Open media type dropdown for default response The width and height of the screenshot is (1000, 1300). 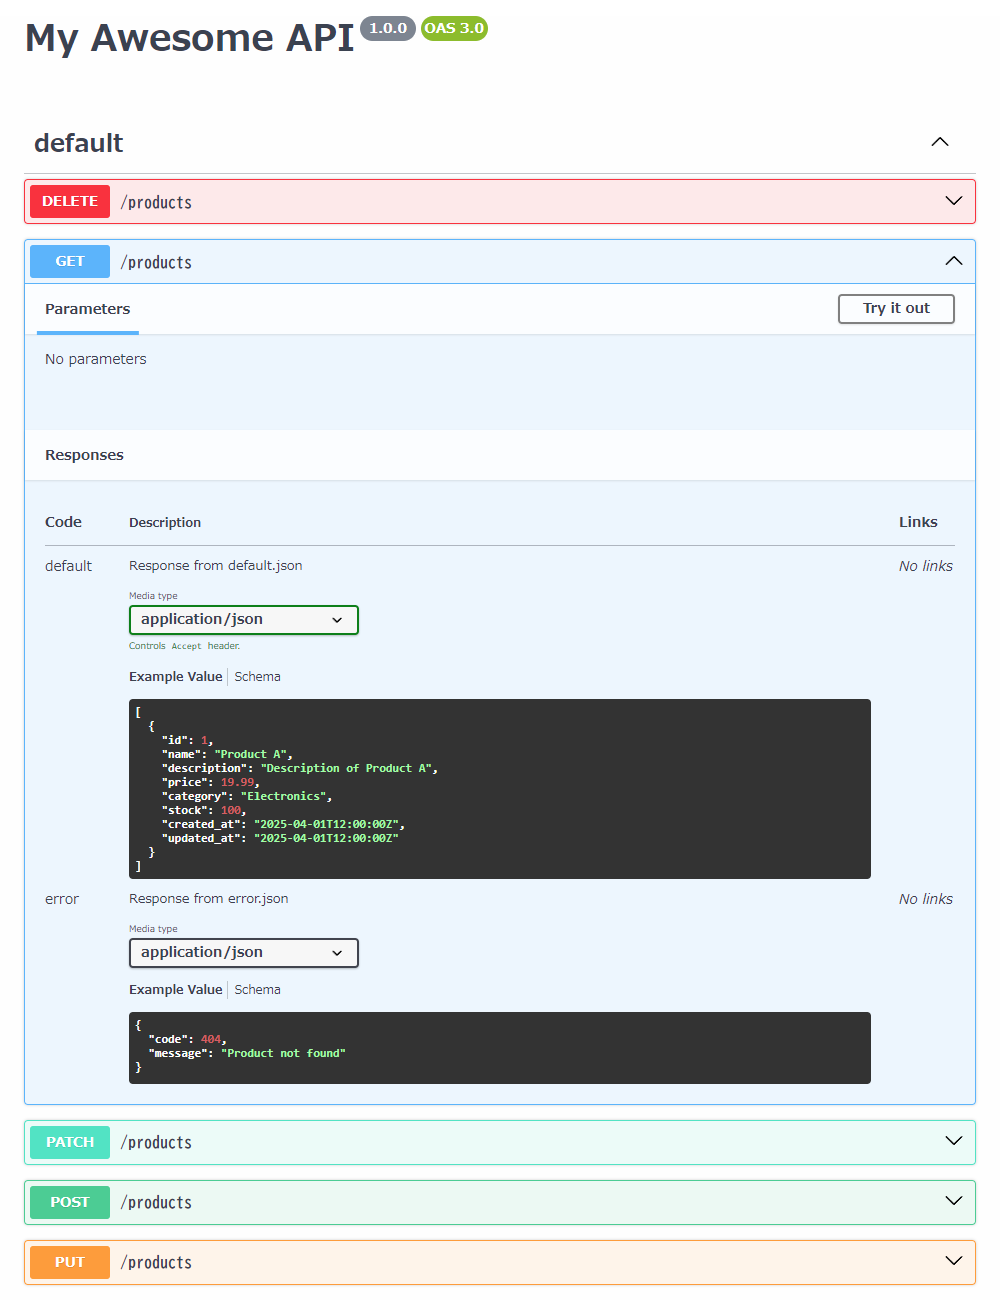tap(243, 620)
